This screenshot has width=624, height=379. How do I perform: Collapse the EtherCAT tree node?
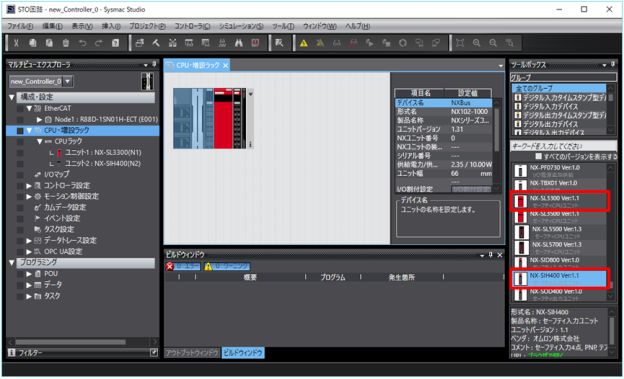[29, 108]
